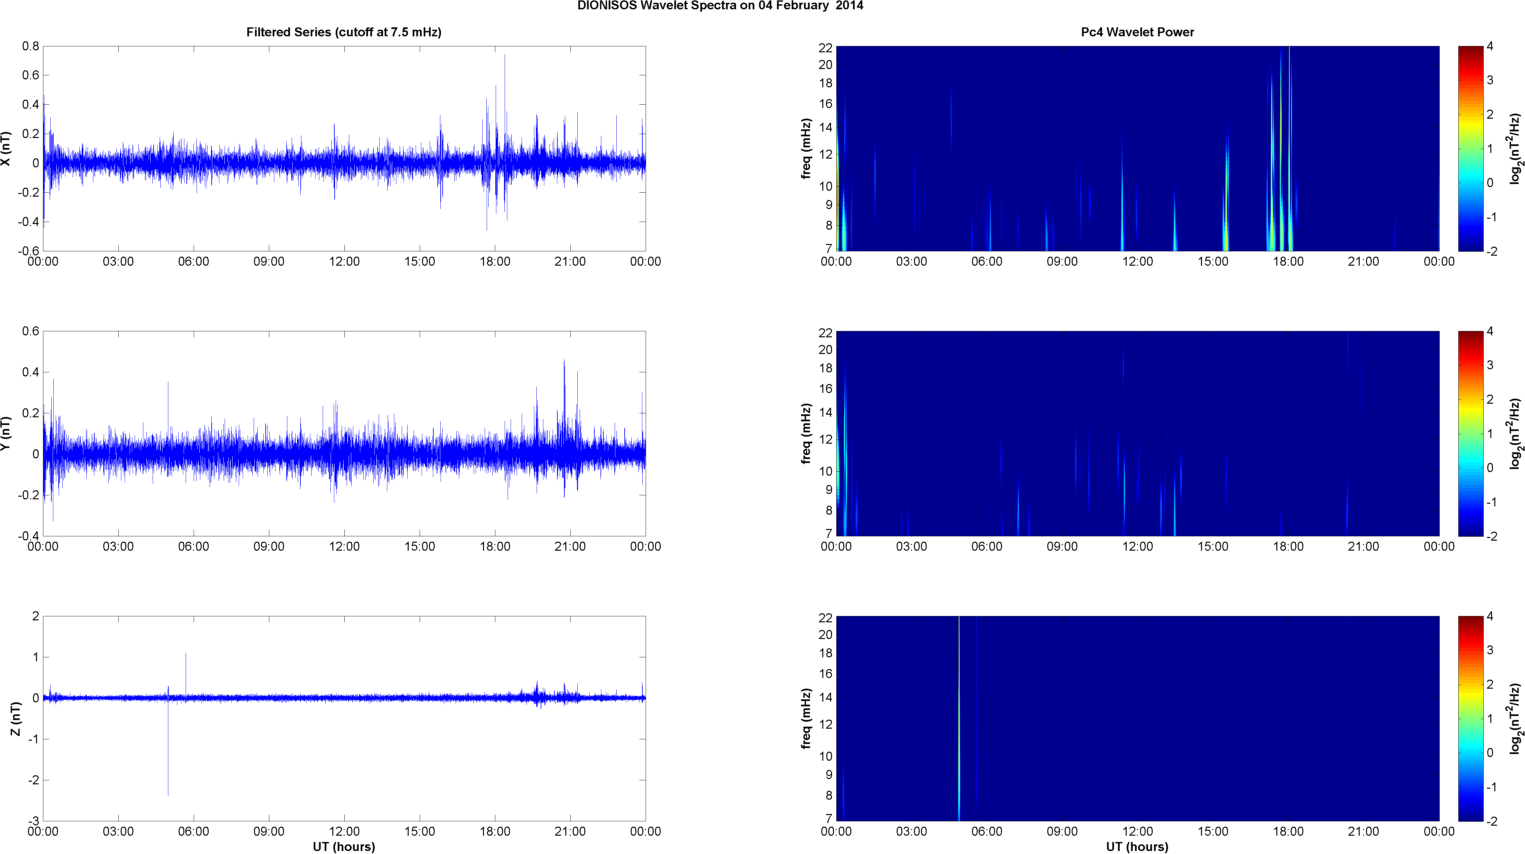Screen dimensions: 1525x854
Task: Click 'freq (mHz)' label of bottom wavelet panel
Action: (806, 718)
